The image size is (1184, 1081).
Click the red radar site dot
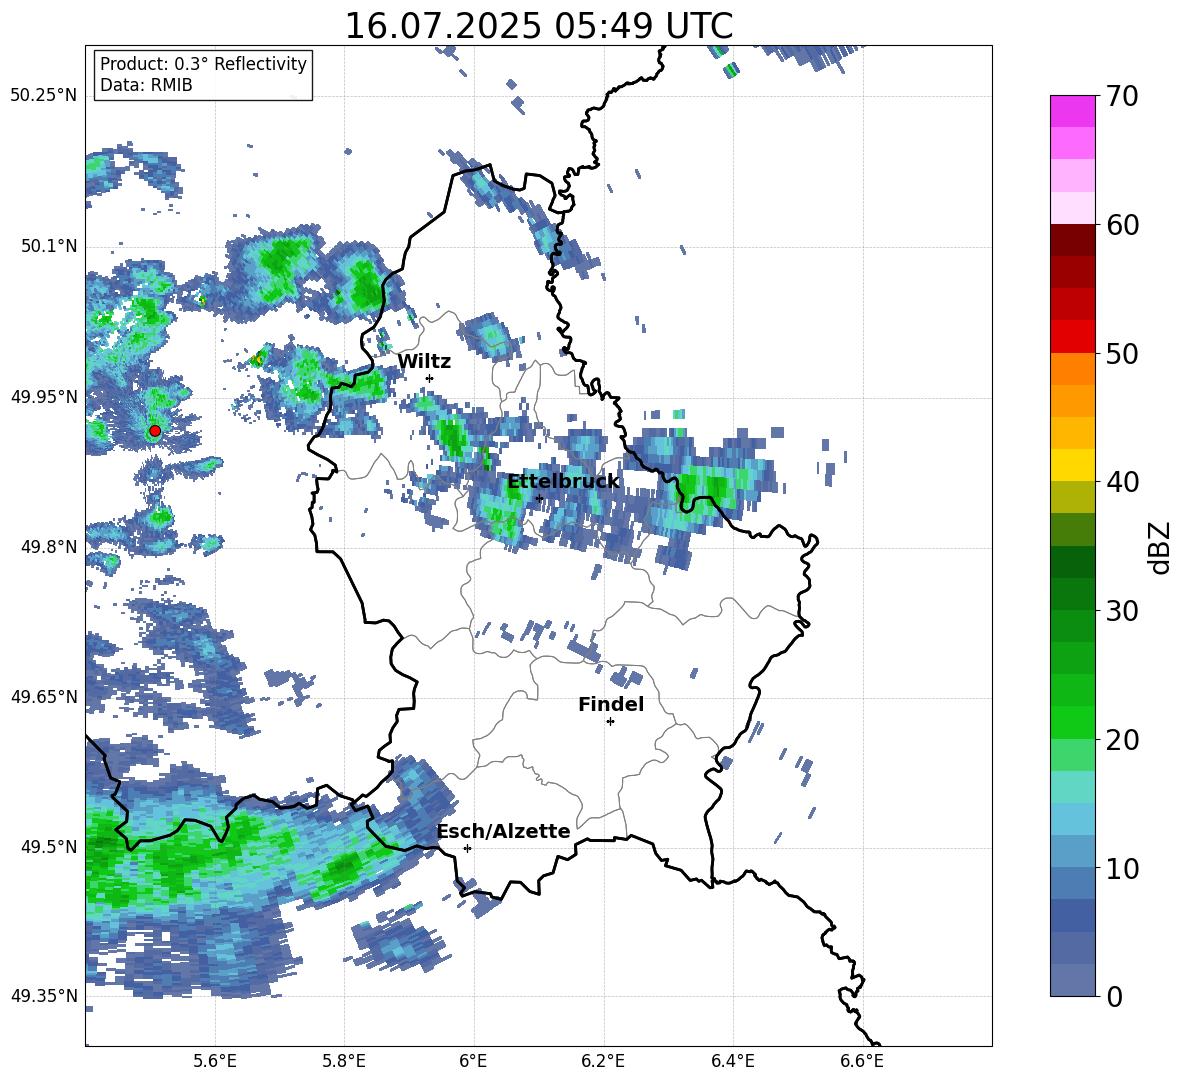pos(155,431)
